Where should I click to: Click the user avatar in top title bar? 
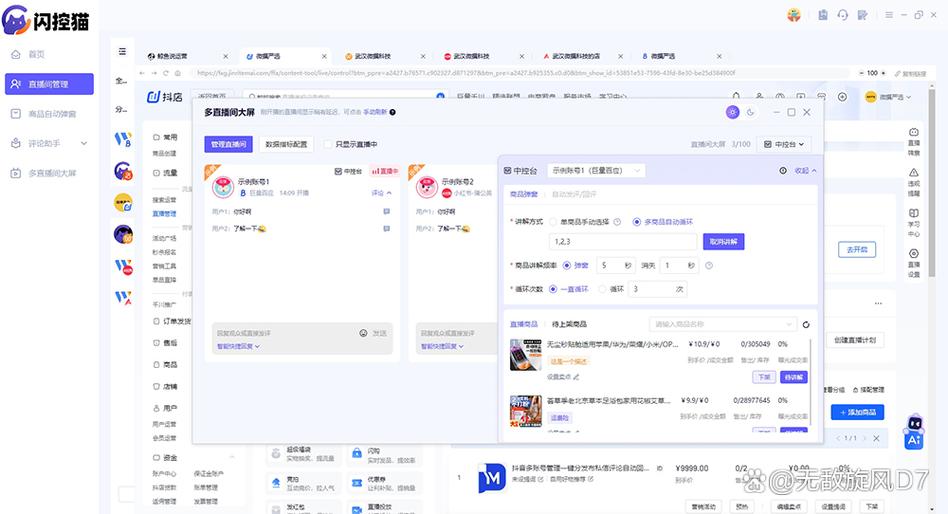(794, 15)
